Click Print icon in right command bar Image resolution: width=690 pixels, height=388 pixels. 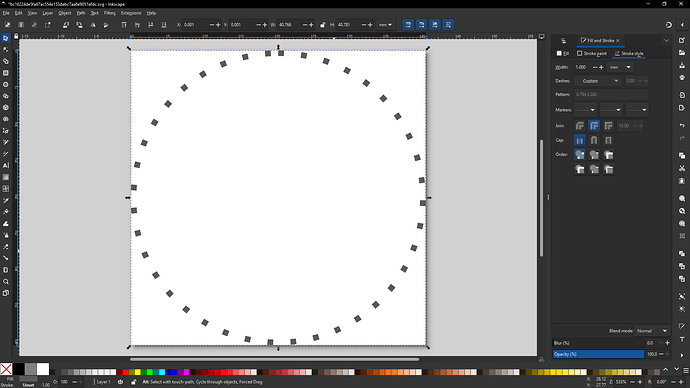[682, 78]
